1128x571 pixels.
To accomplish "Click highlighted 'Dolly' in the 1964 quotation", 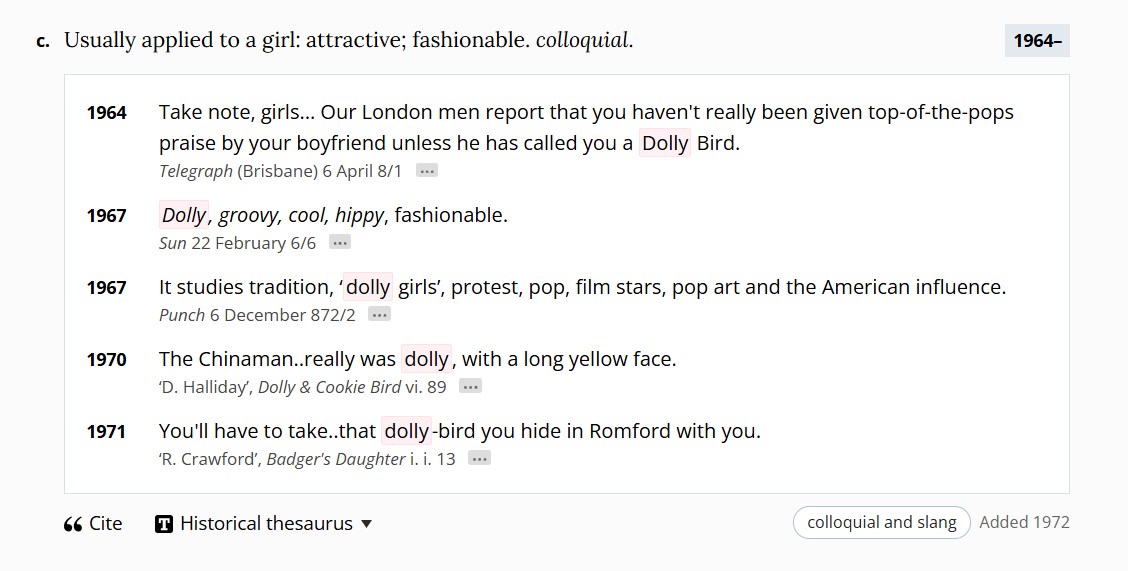I will click(665, 143).
